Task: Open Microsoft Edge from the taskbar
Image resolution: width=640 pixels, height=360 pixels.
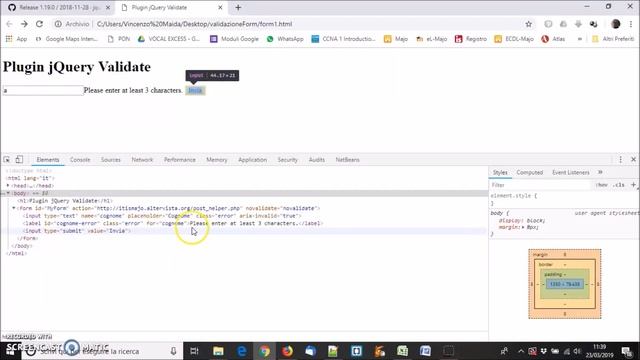Action: [241, 351]
